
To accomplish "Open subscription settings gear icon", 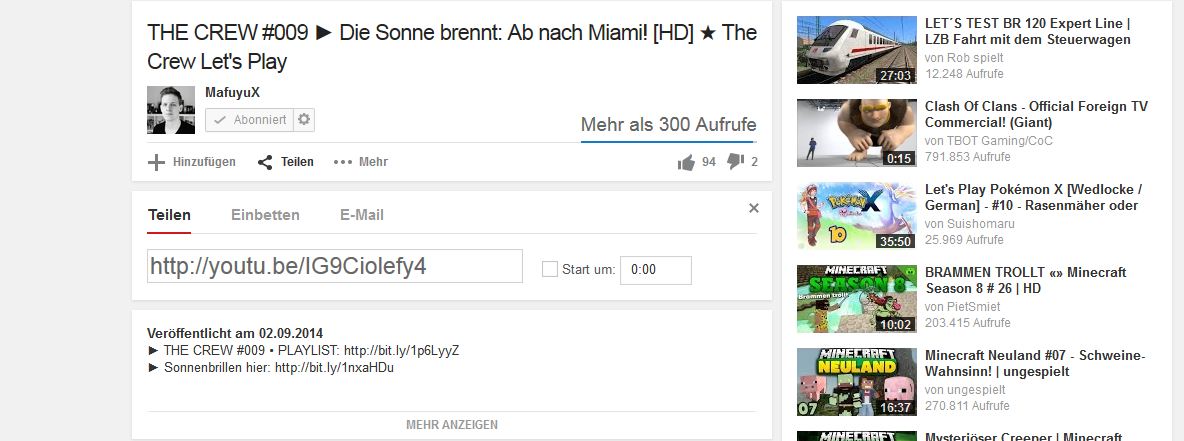I will tap(304, 119).
